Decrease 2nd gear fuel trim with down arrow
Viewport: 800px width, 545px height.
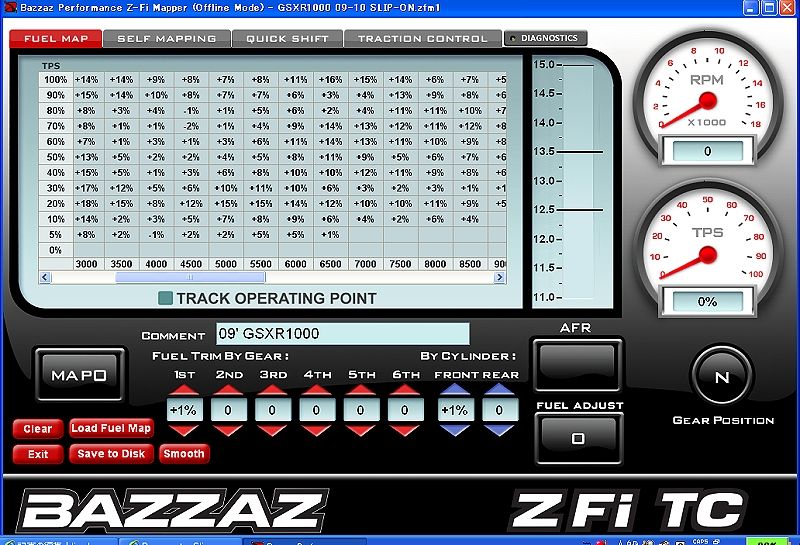pos(228,430)
